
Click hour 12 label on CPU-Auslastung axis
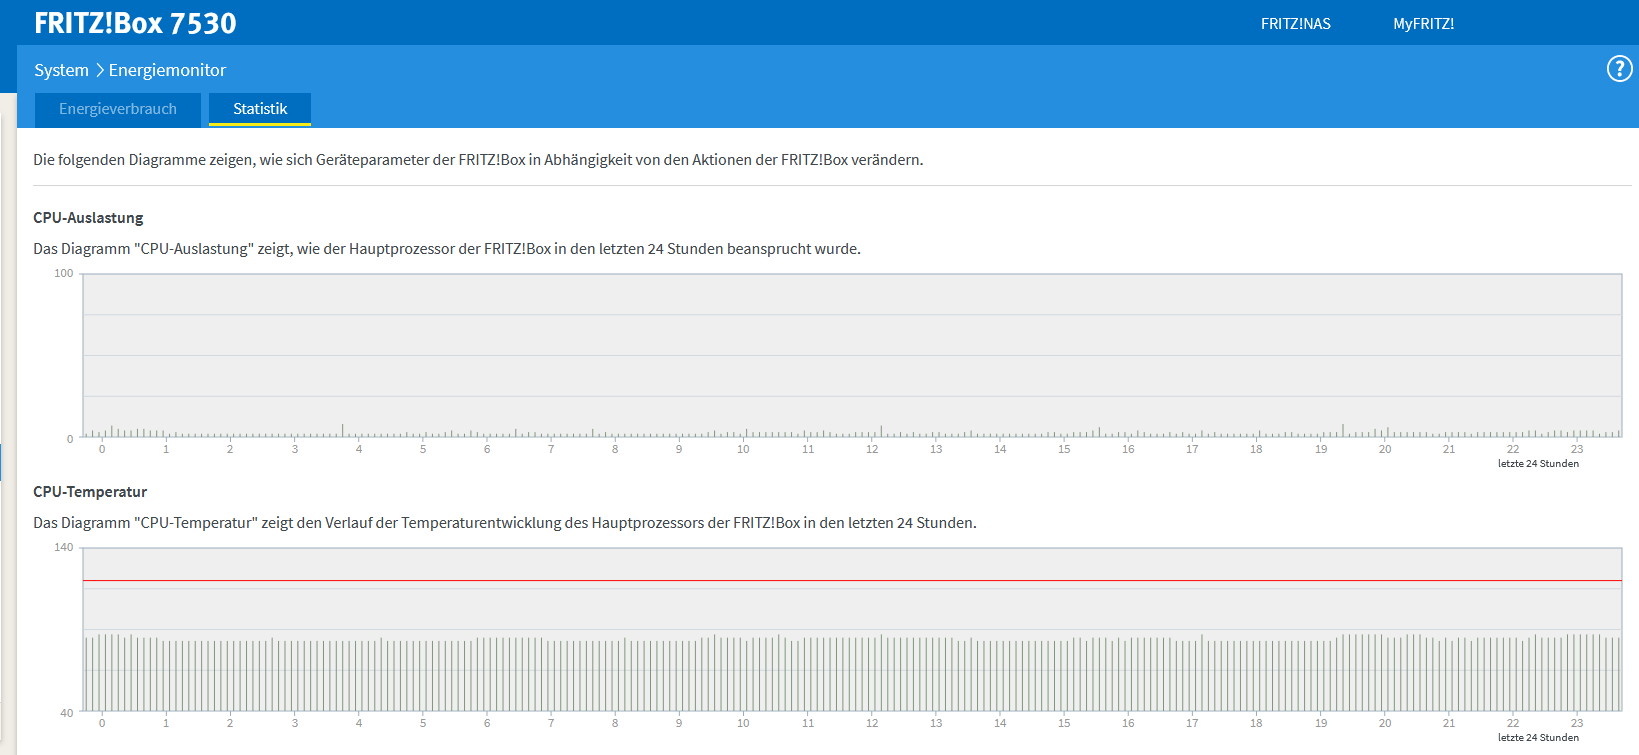[872, 449]
